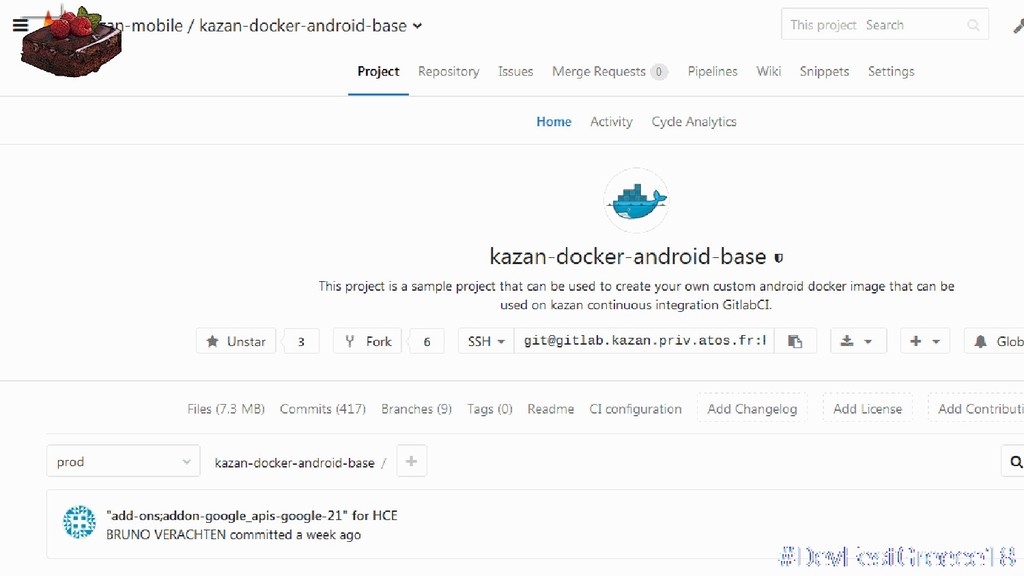Click the Merge Requests count badge 0
1024x576 pixels.
(658, 72)
